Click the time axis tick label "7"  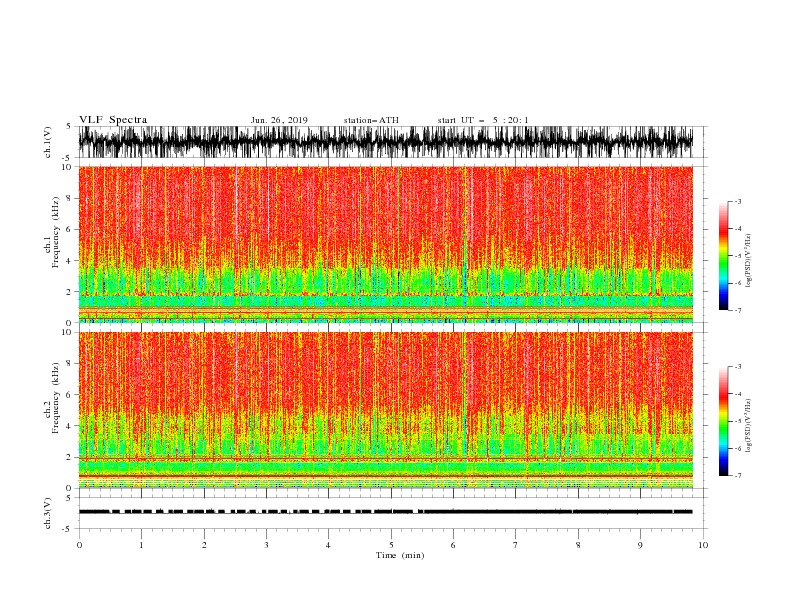(x=516, y=545)
